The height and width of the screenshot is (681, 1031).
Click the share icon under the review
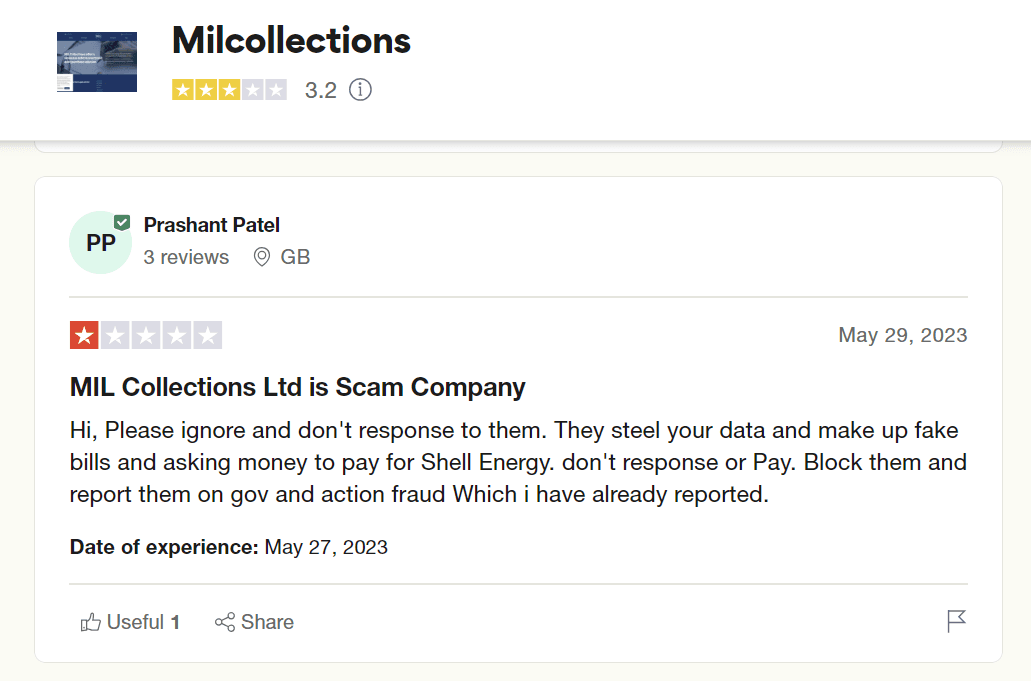(225, 622)
